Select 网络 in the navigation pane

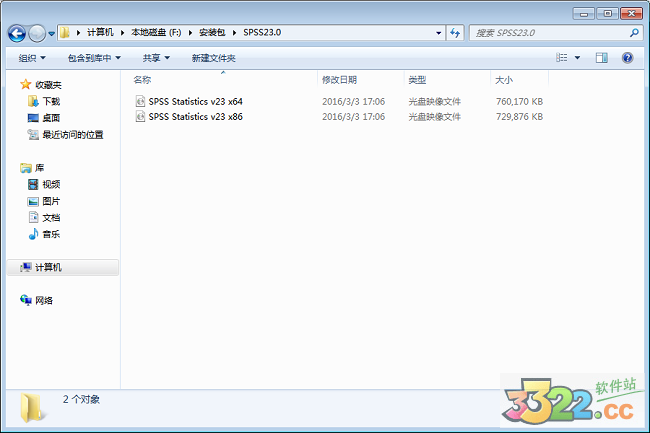coord(44,300)
